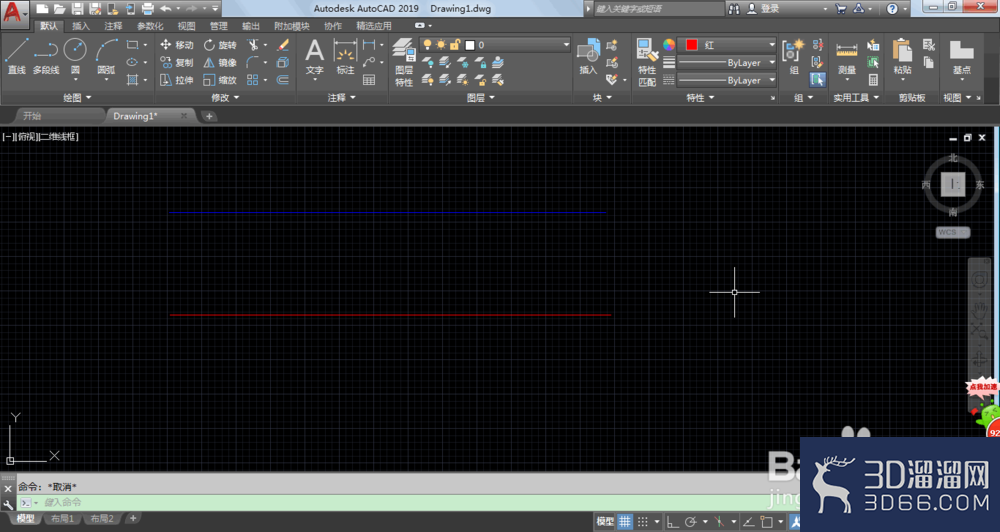Image resolution: width=1000 pixels, height=532 pixels.
Task: Select the Polyline (多段线) tool
Action: click(46, 56)
